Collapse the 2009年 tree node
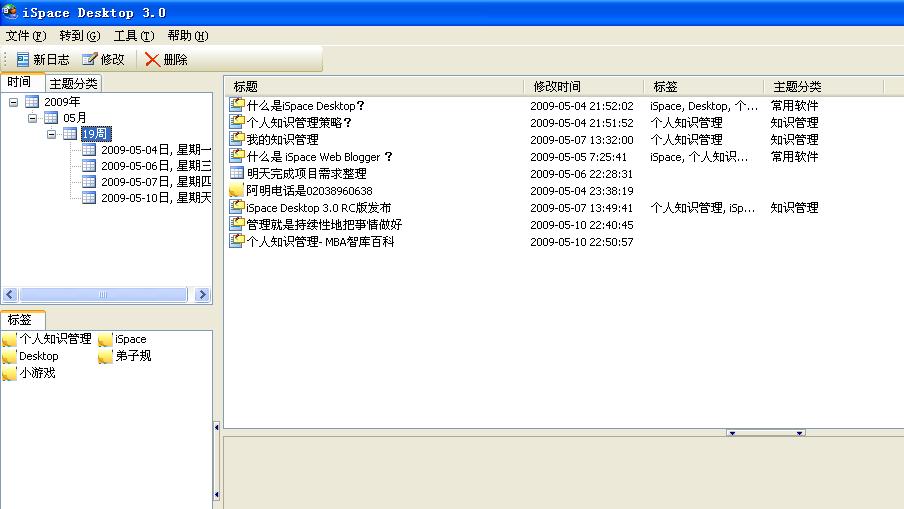This screenshot has width=904, height=509. tap(13, 102)
